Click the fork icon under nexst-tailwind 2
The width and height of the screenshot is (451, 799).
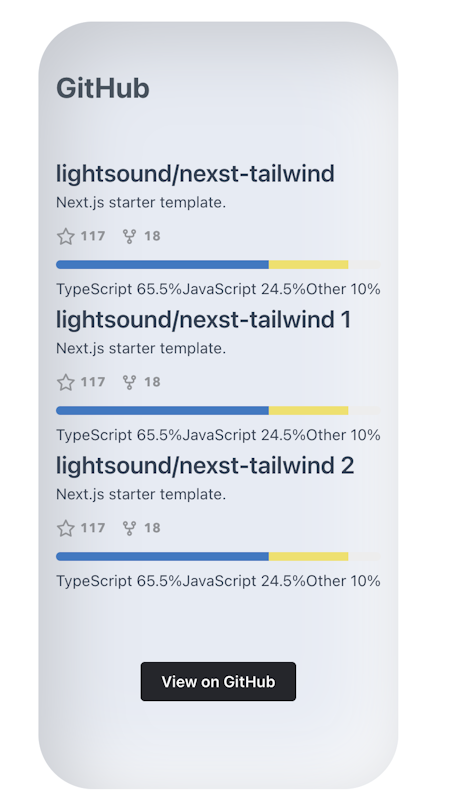point(129,528)
